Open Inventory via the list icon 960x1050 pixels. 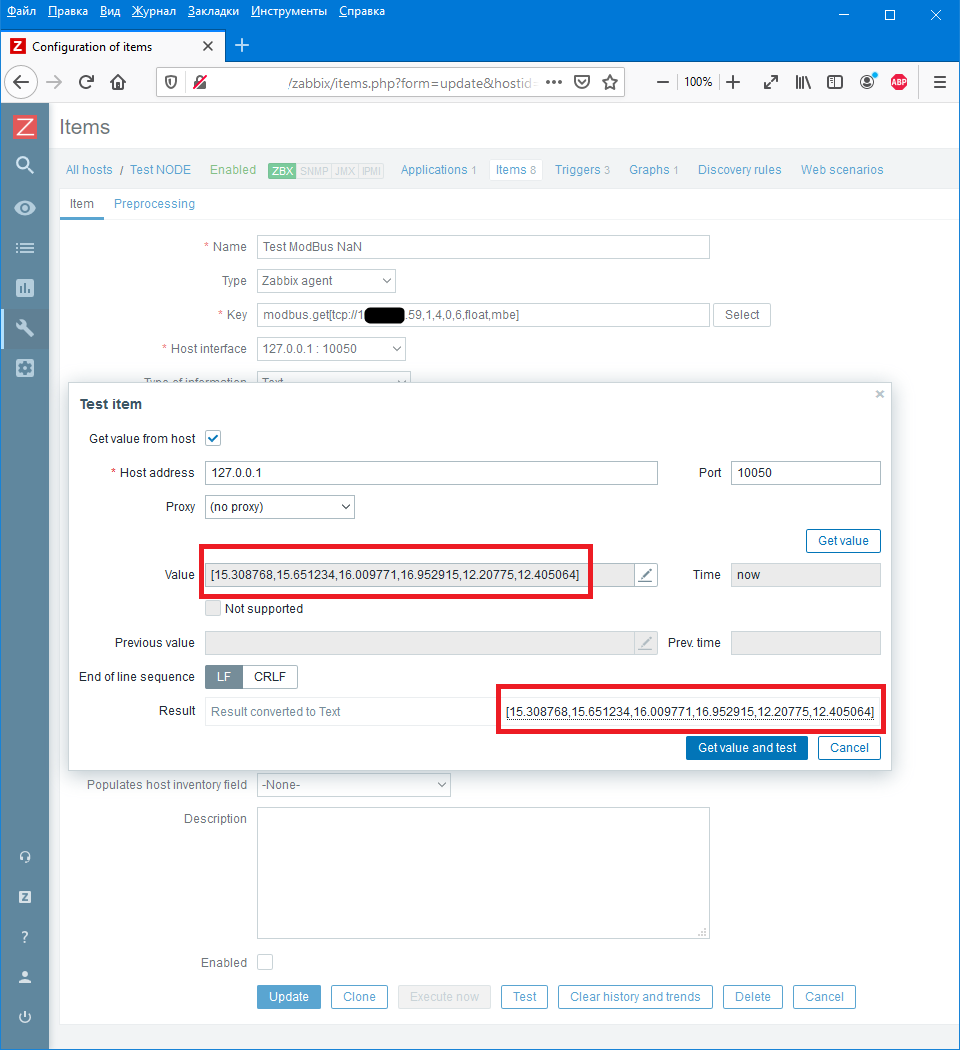coord(25,248)
